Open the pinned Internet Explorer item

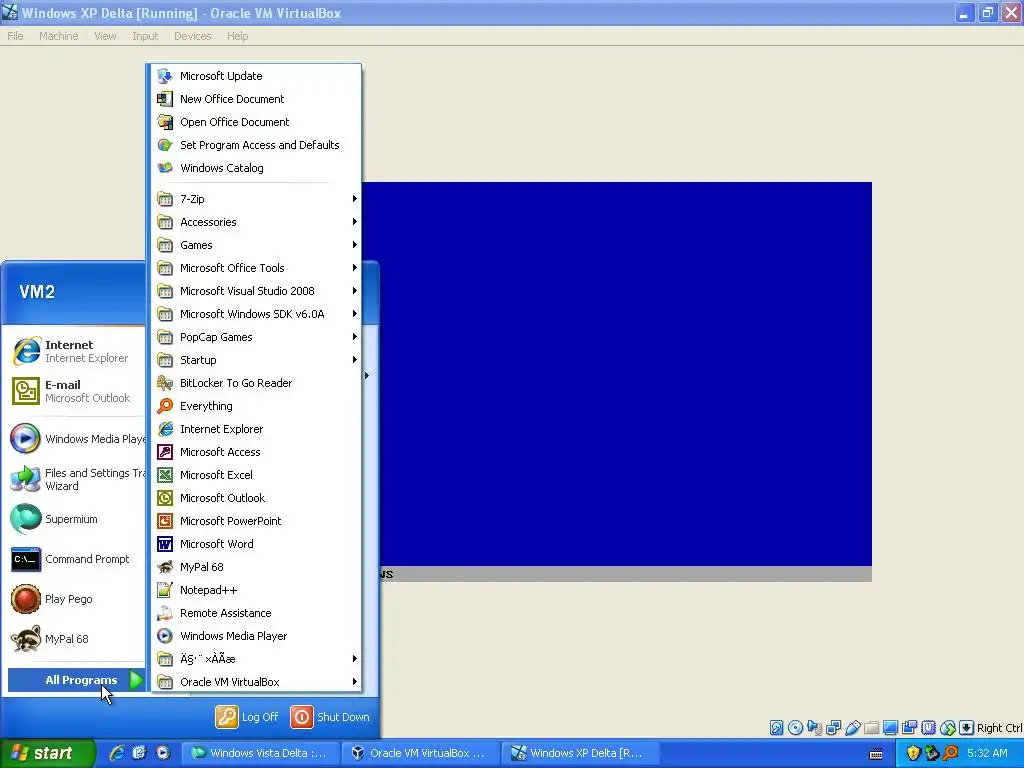76,351
